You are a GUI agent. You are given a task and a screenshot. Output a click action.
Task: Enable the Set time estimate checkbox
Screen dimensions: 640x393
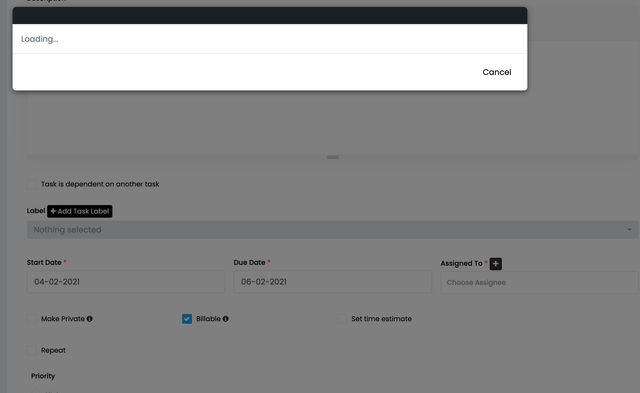coord(342,319)
